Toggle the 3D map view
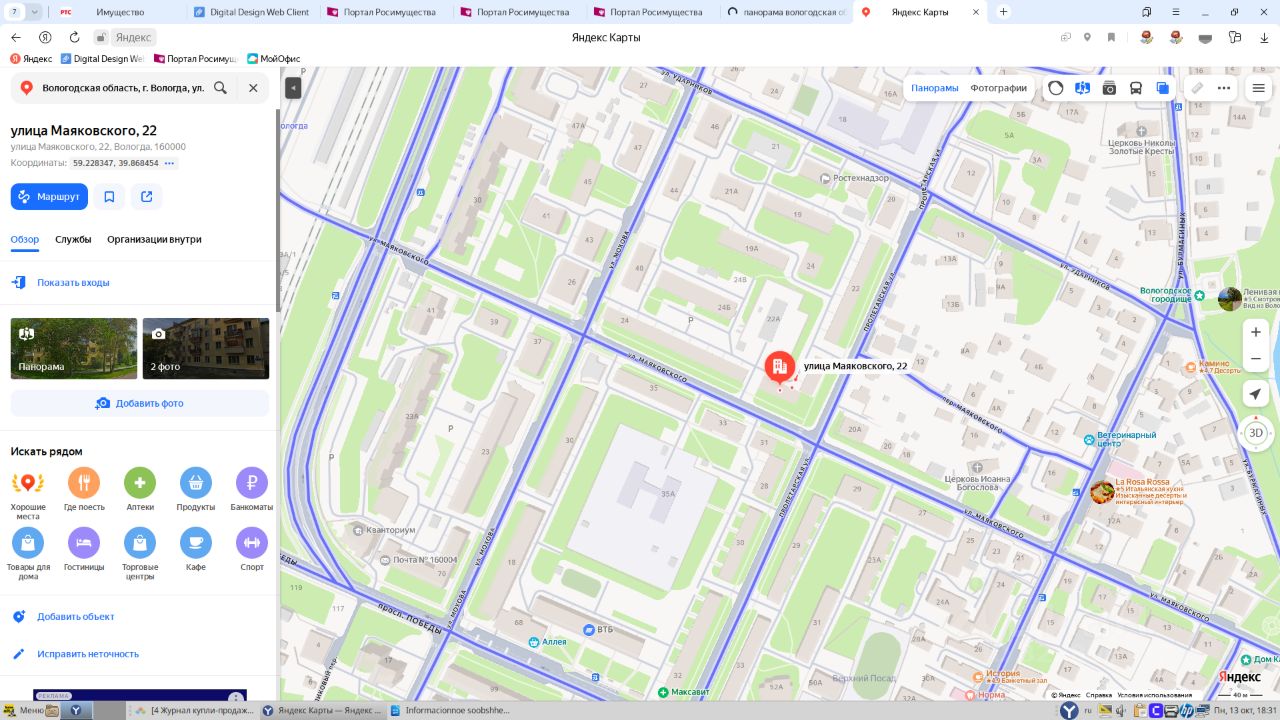 click(1256, 433)
